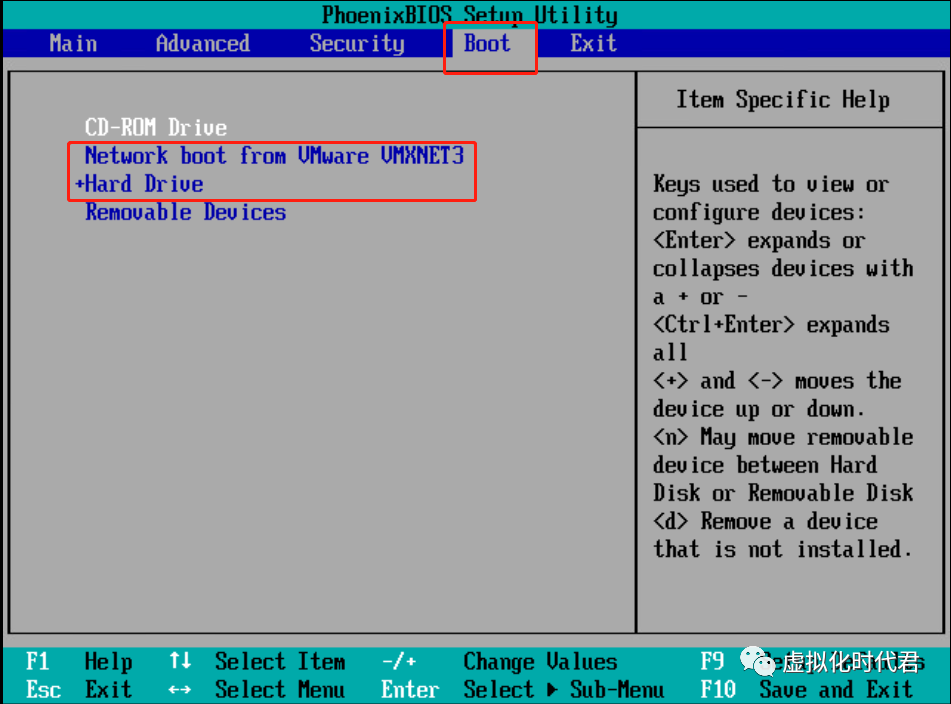
Task: Expand Hard Drive using the plus sign
Action: (79, 184)
